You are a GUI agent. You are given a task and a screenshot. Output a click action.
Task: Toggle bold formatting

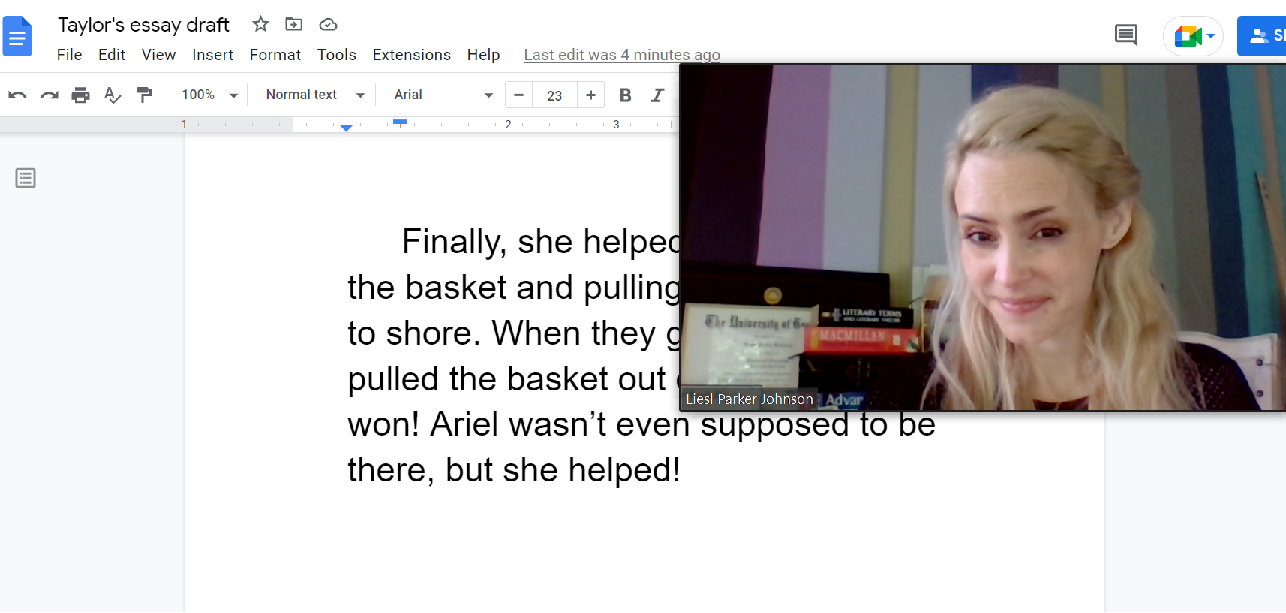pyautogui.click(x=625, y=95)
